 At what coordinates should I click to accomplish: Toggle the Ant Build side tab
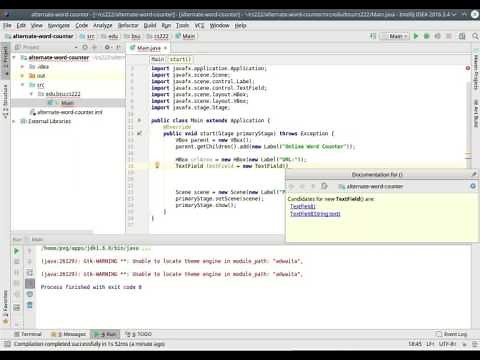pos(476,113)
